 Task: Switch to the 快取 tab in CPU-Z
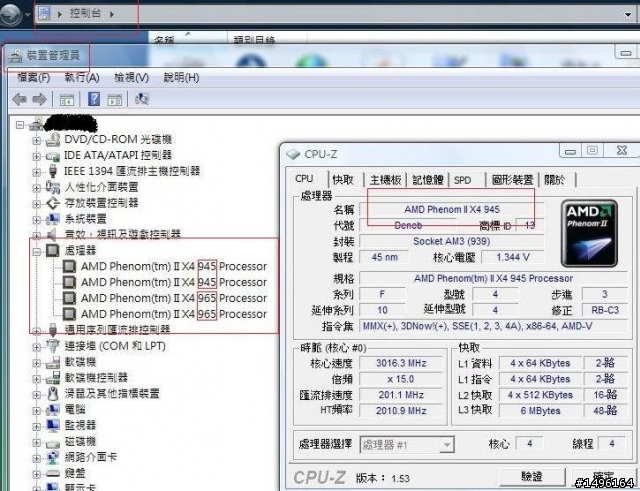click(343, 180)
